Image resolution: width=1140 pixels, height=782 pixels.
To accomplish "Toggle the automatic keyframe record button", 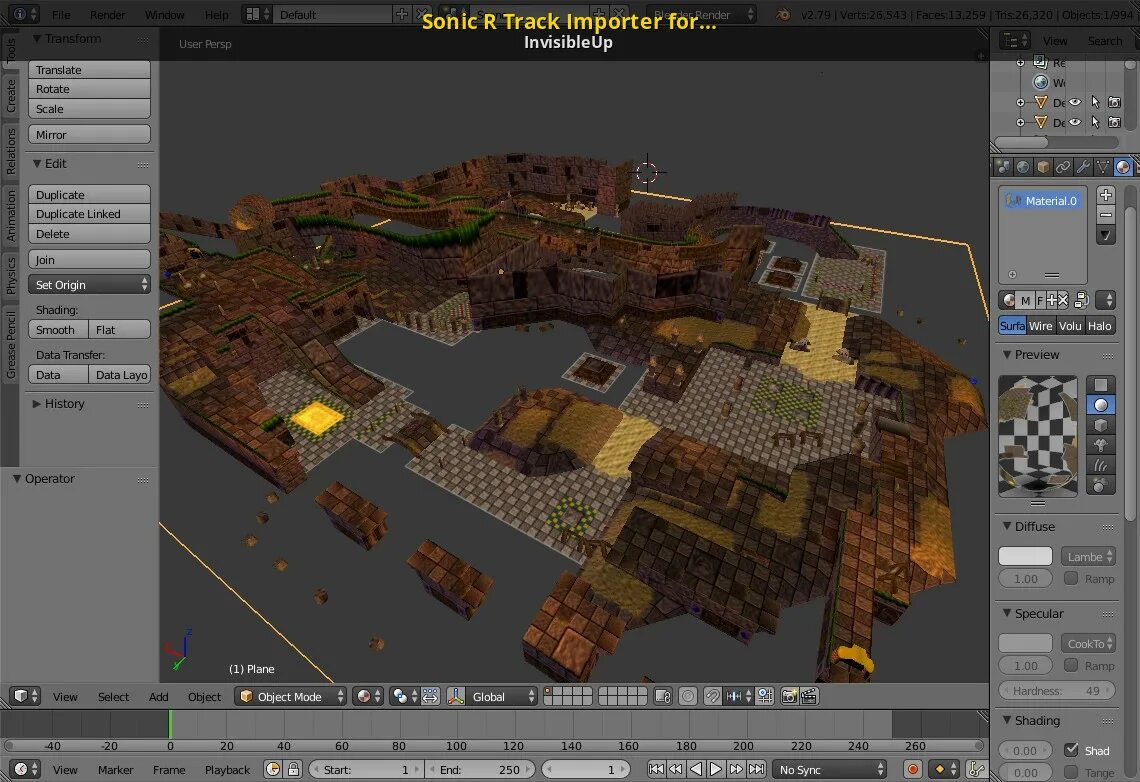I will click(912, 769).
